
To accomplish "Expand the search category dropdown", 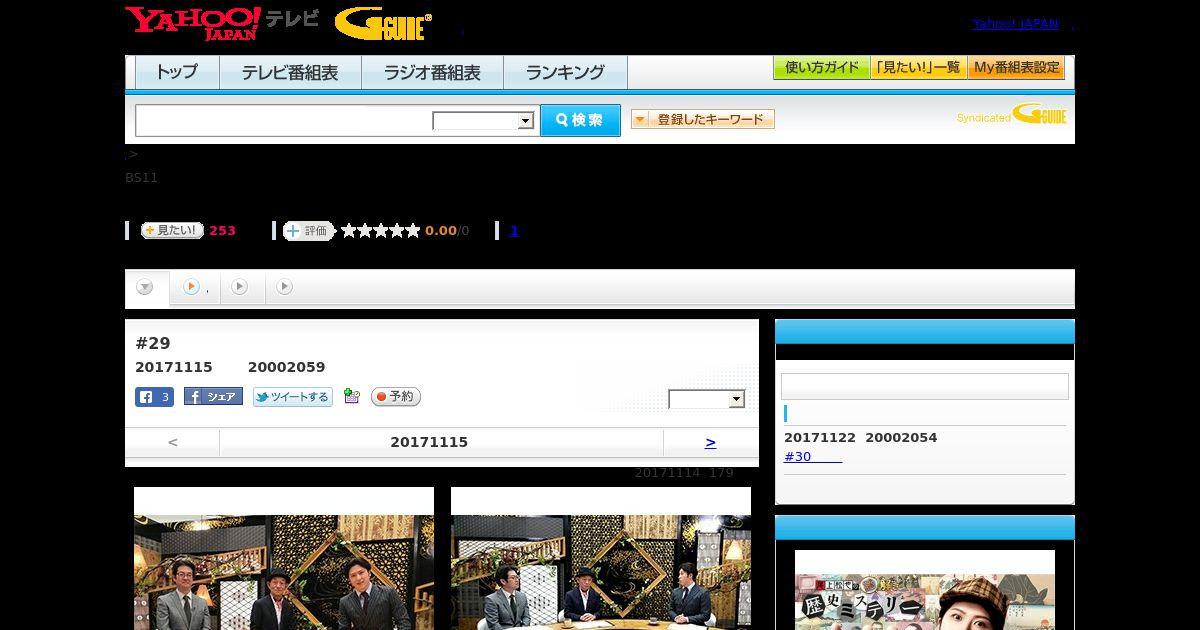I will 483,121.
